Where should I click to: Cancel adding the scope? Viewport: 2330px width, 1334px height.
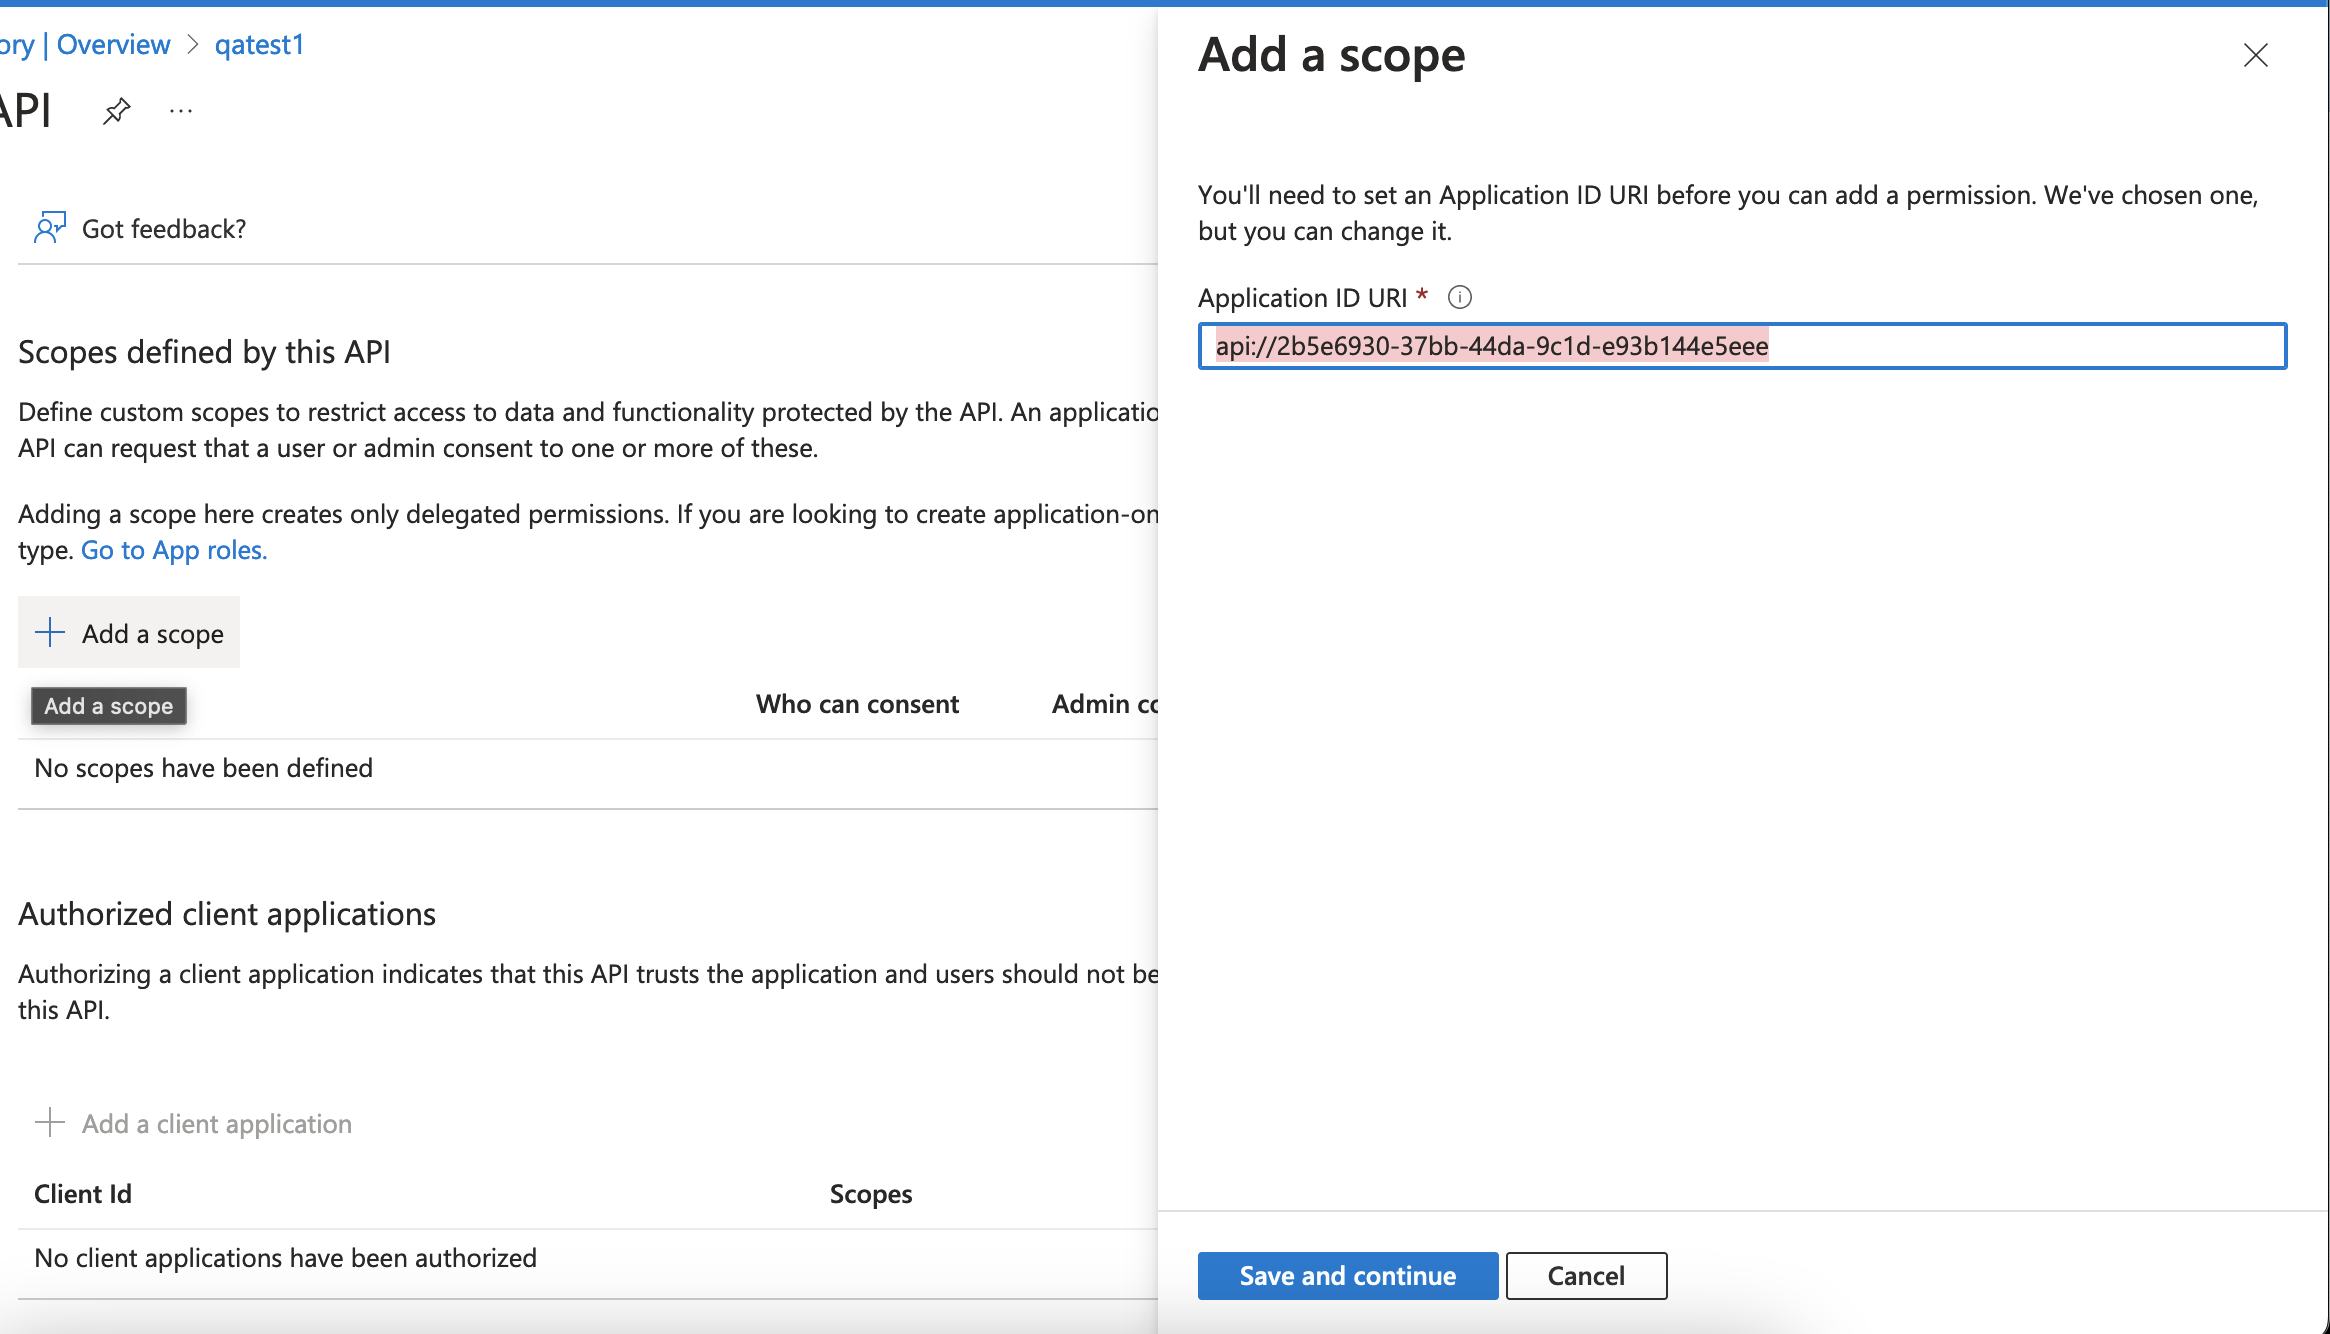[x=1586, y=1275]
